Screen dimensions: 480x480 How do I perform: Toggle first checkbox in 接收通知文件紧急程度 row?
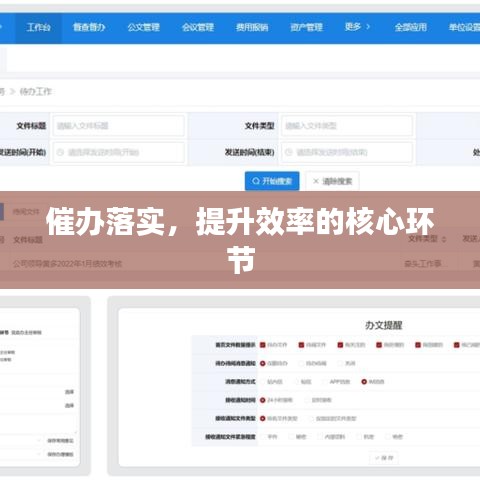tap(263, 437)
